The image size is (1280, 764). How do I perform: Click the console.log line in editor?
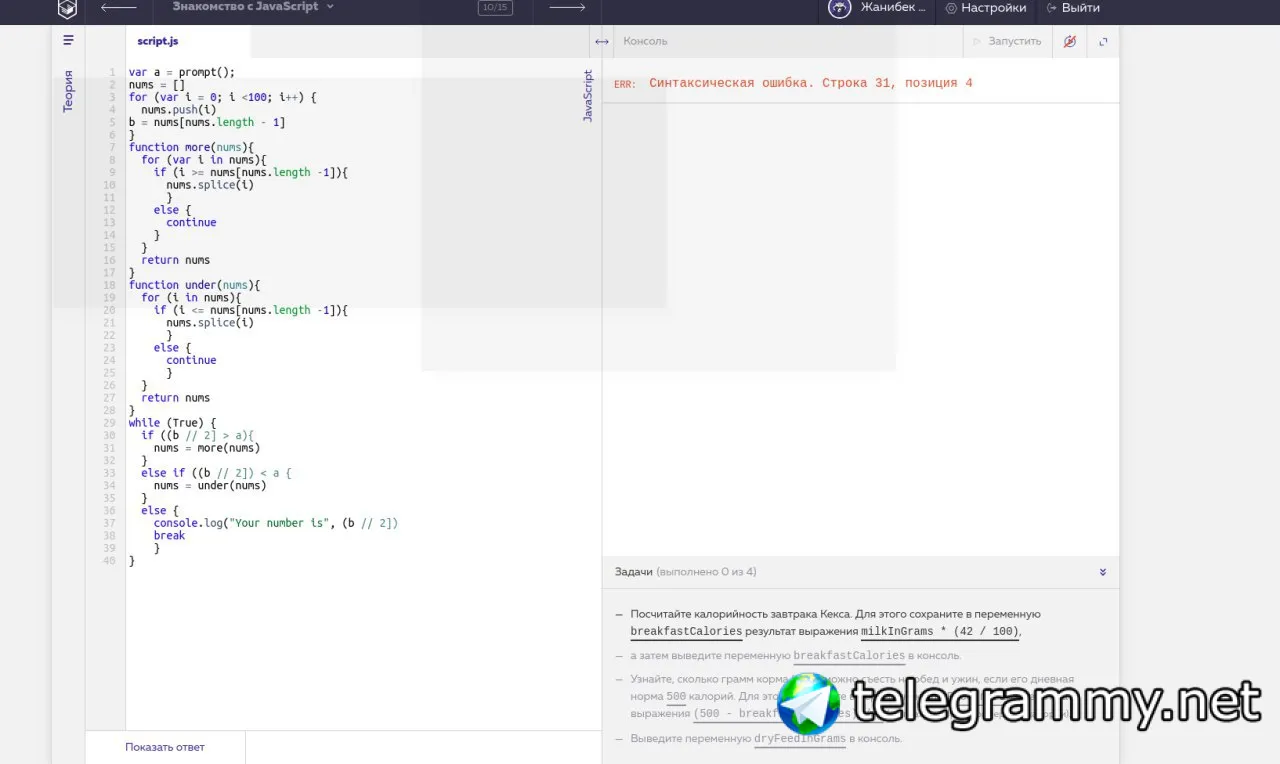coord(276,523)
